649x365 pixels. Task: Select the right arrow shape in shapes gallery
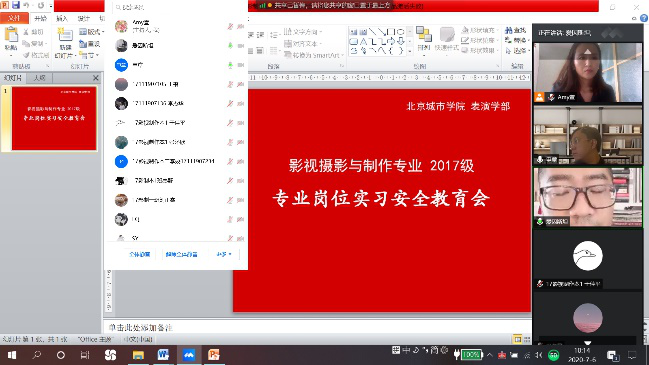[392, 41]
